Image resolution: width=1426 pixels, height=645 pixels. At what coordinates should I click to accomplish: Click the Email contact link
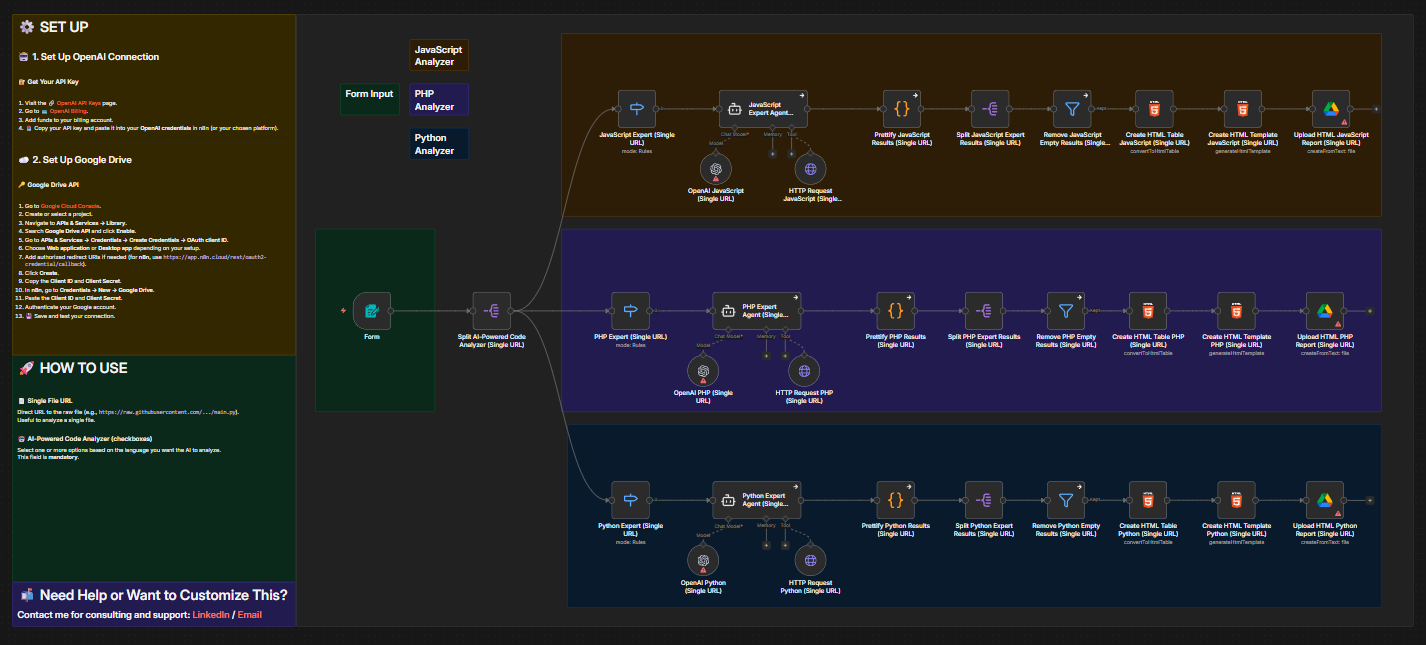249,614
